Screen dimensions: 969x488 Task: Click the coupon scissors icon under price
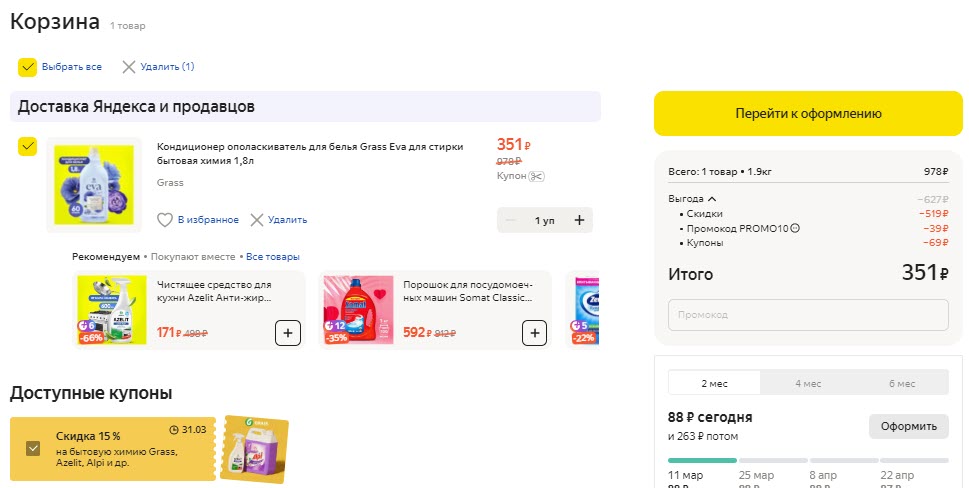click(x=536, y=176)
